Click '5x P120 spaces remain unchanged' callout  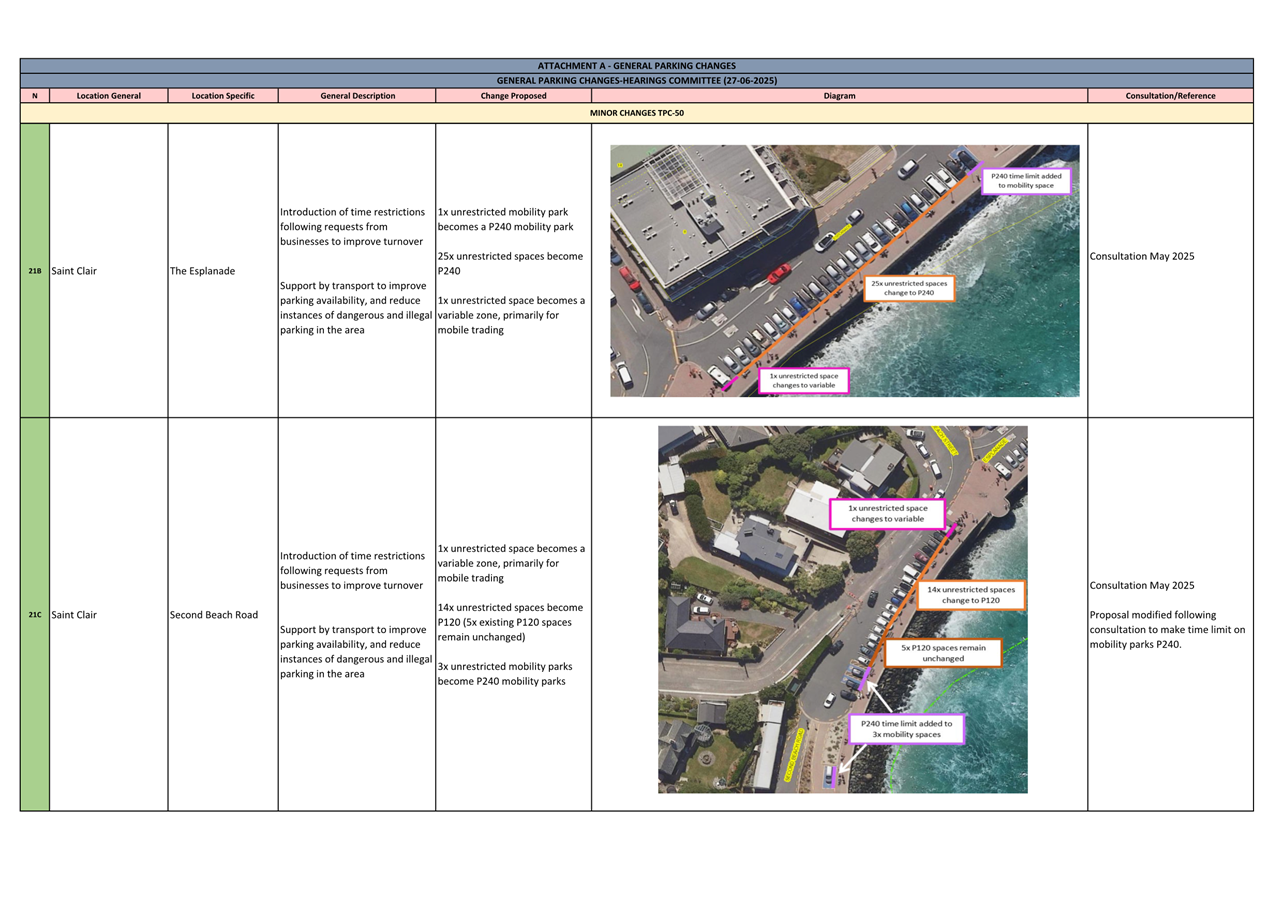[x=943, y=653]
